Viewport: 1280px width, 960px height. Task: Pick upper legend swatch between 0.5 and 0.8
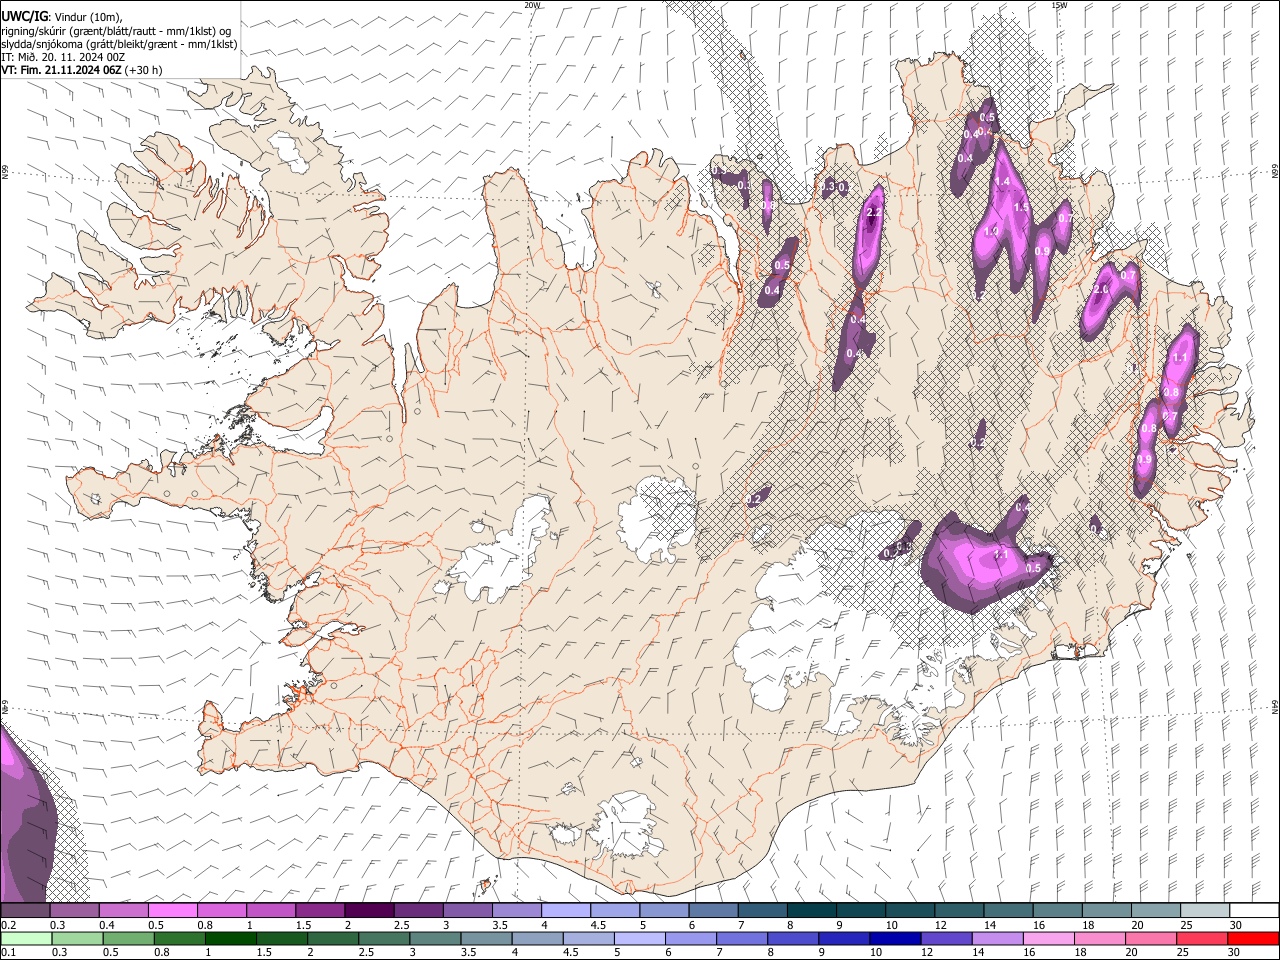[x=173, y=911]
